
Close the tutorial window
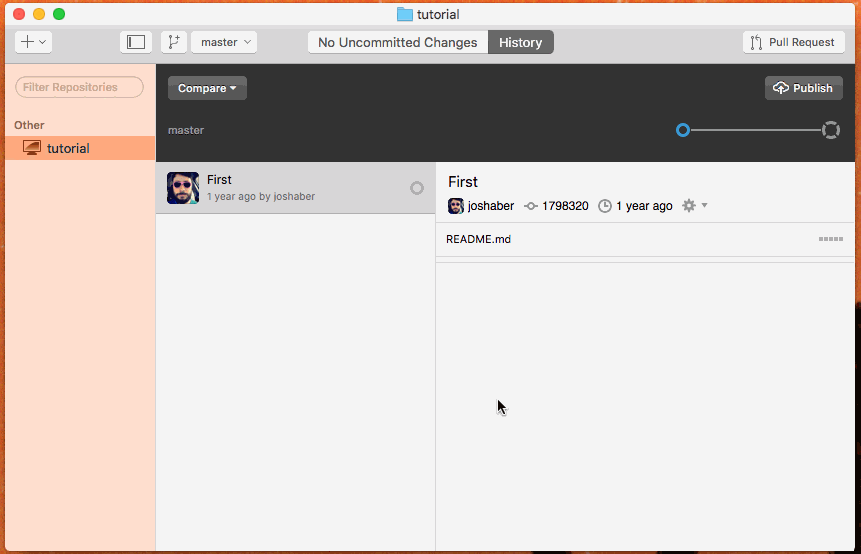pyautogui.click(x=19, y=14)
